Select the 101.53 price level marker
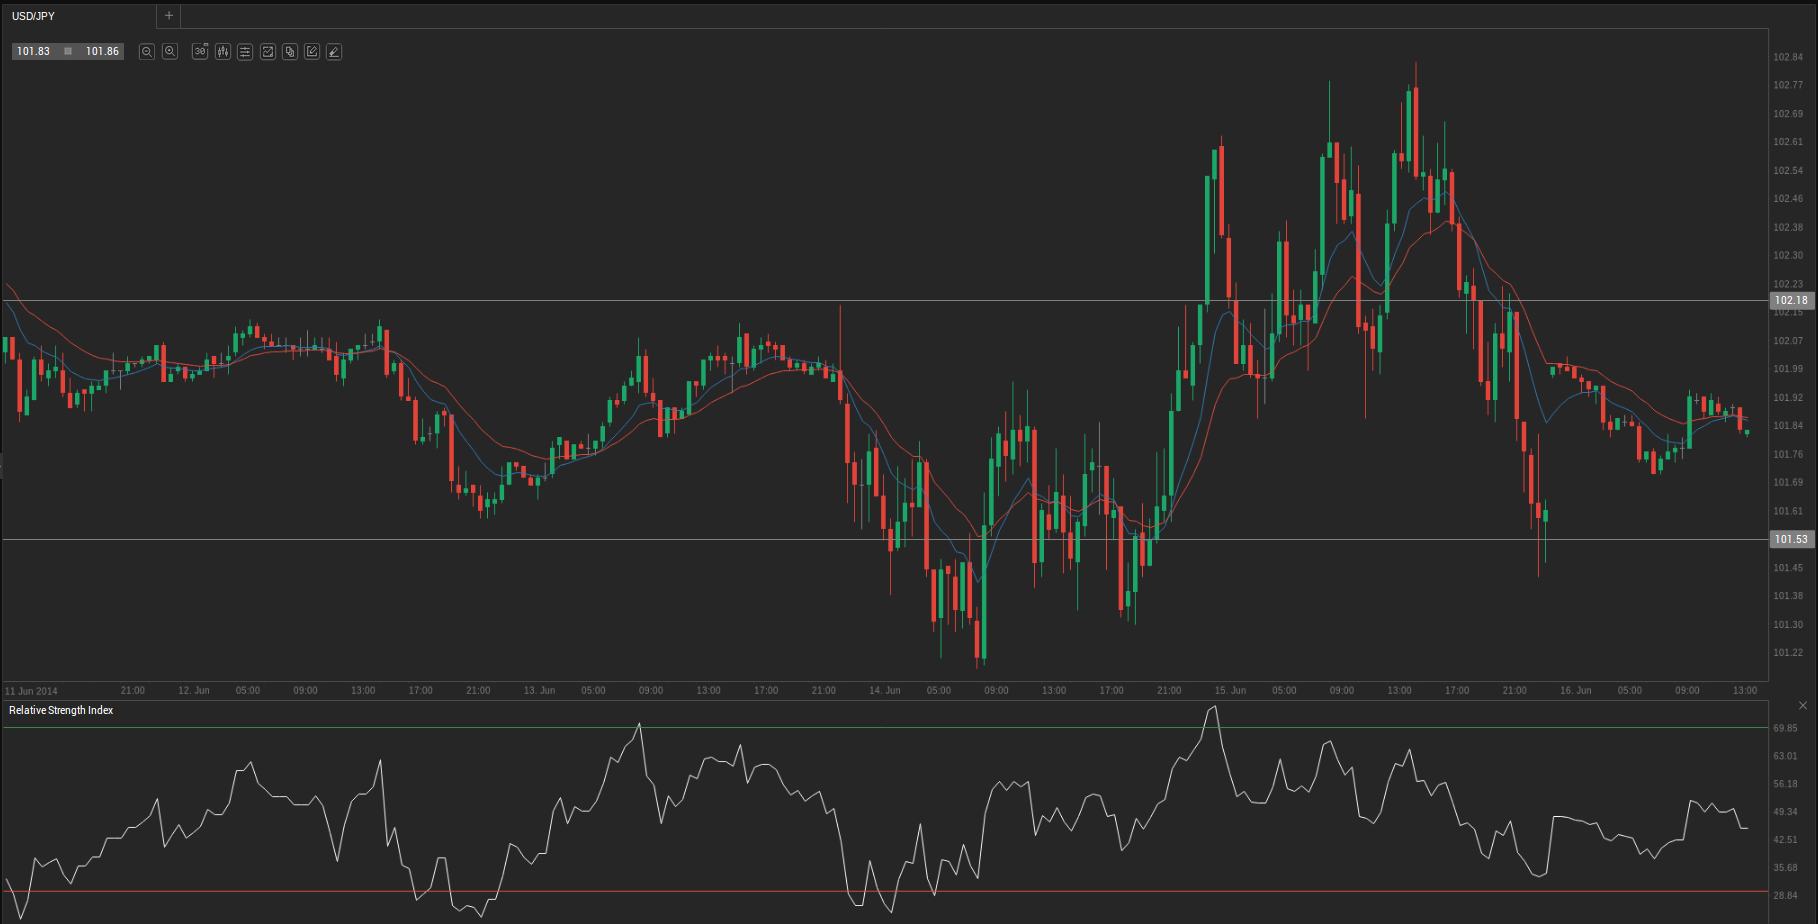 click(x=1790, y=539)
